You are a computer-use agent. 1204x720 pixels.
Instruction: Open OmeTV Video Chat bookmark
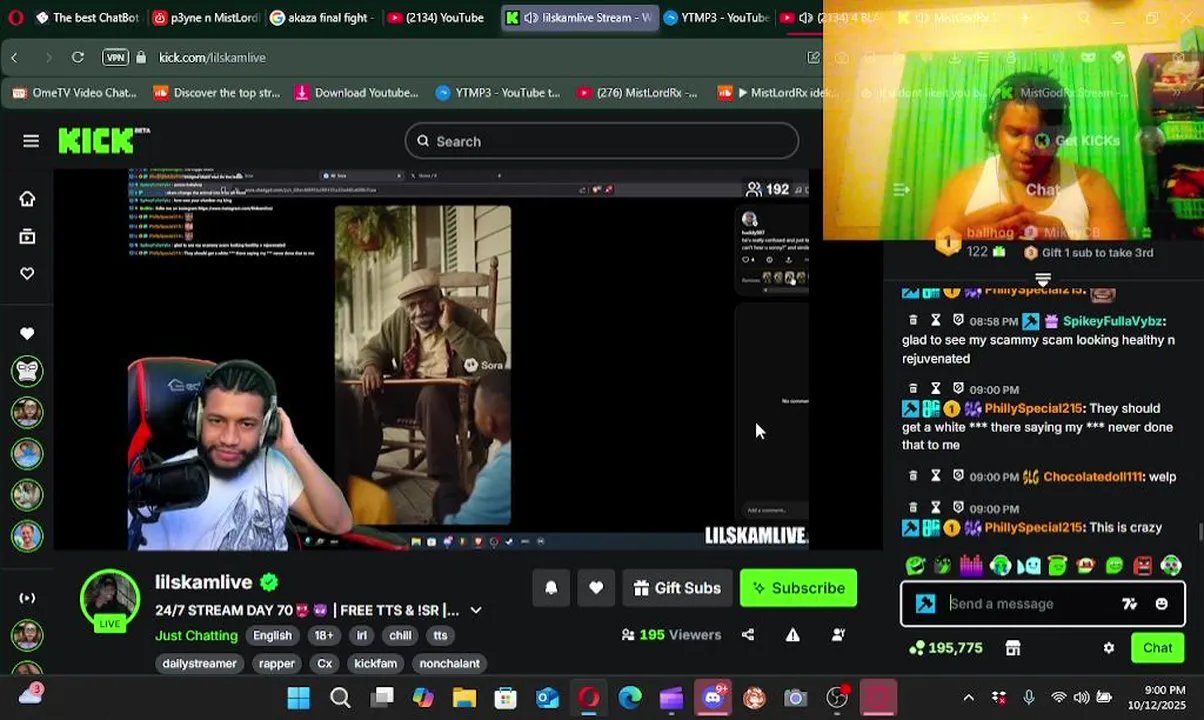pos(74,93)
